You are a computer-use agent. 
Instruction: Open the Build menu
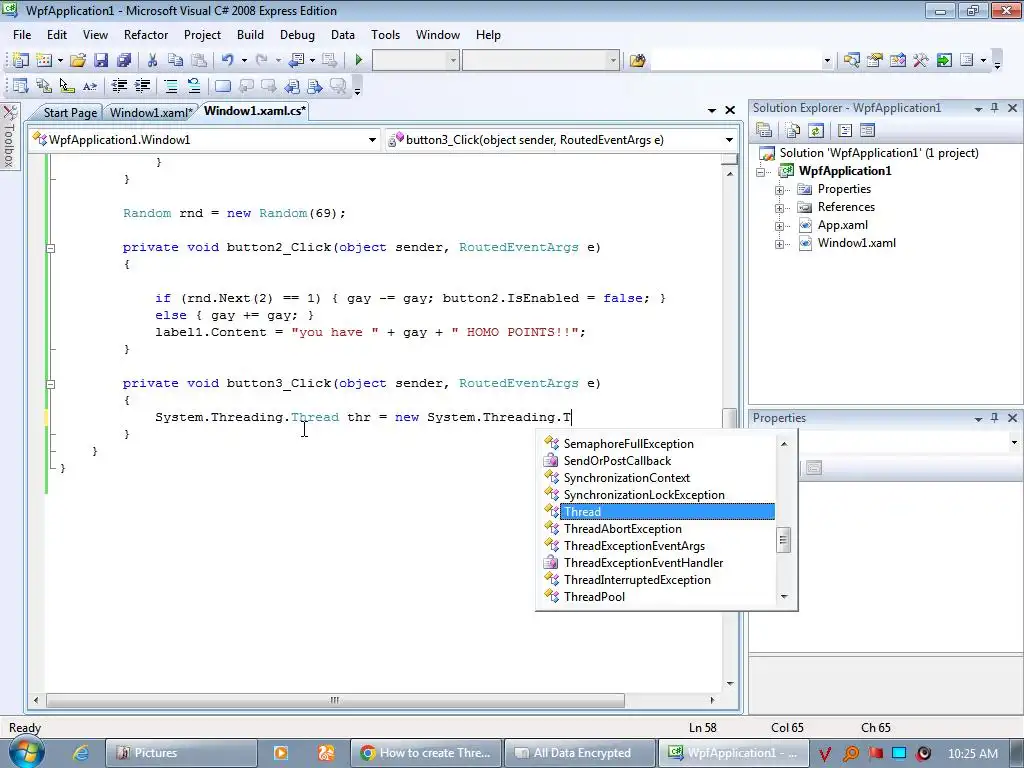(x=250, y=35)
